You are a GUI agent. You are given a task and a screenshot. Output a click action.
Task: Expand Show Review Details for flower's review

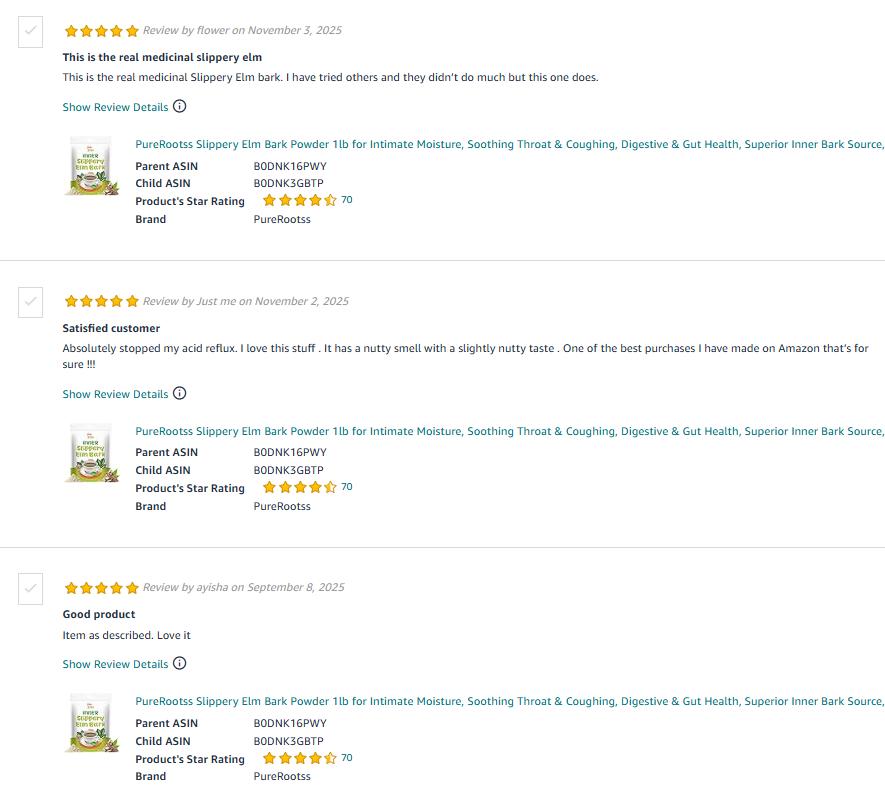click(115, 107)
